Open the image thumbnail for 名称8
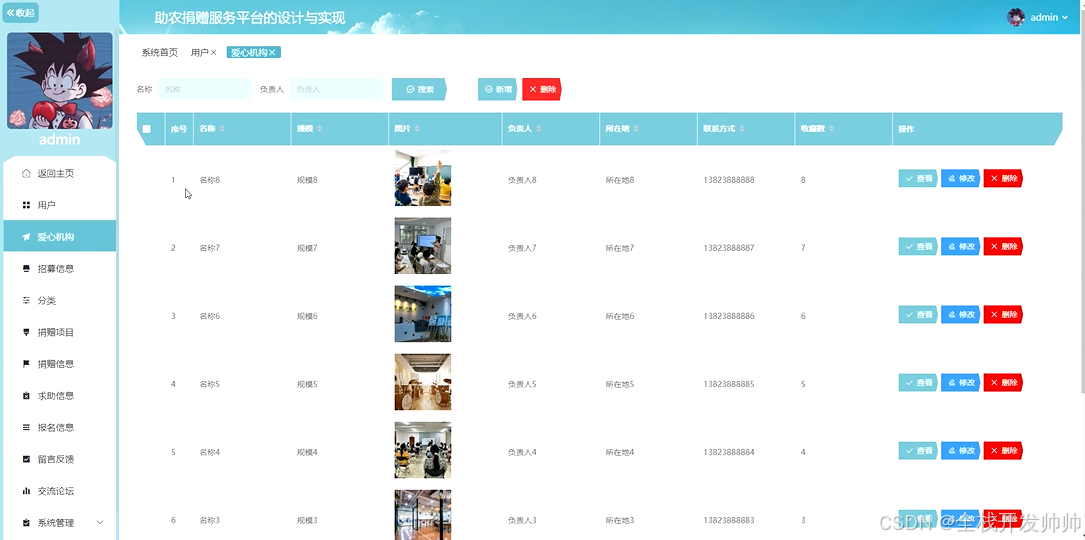Image resolution: width=1085 pixels, height=540 pixels. click(423, 178)
